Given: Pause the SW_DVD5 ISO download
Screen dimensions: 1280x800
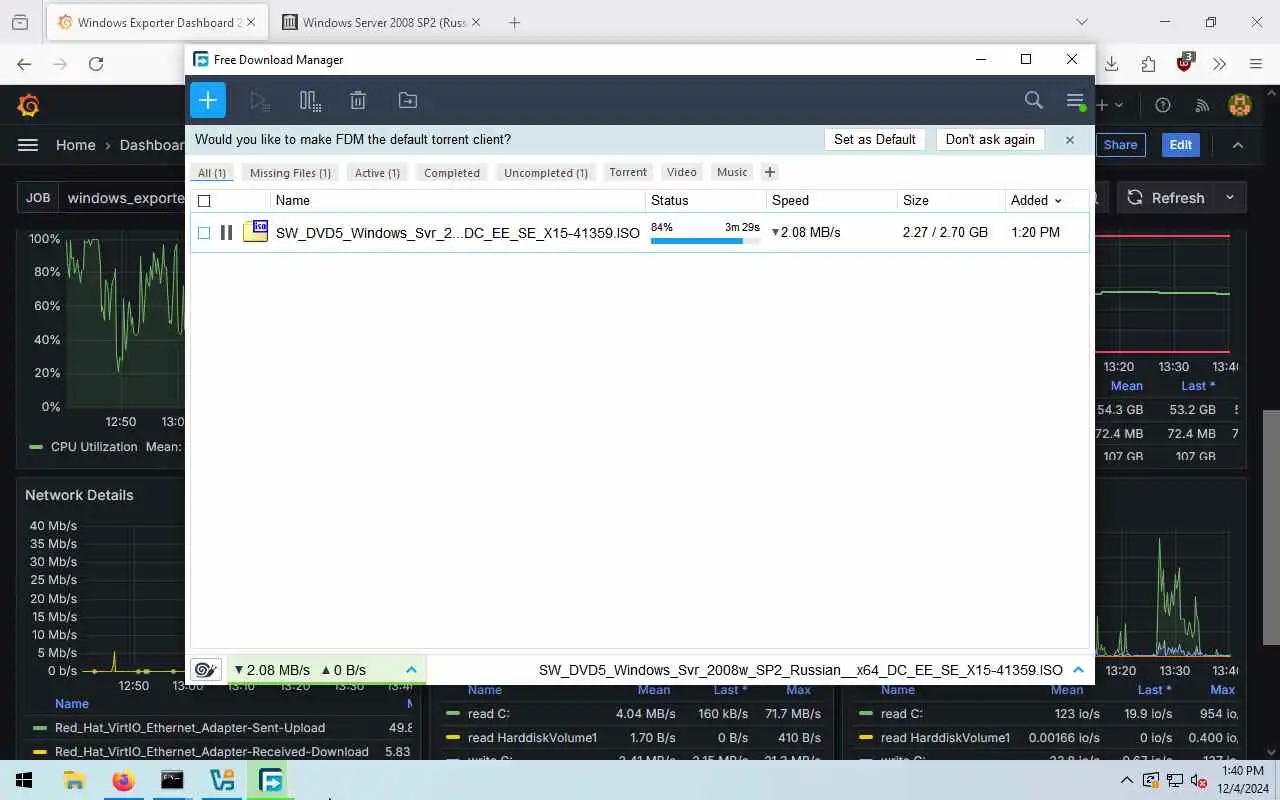Looking at the screenshot, I should 226,232.
